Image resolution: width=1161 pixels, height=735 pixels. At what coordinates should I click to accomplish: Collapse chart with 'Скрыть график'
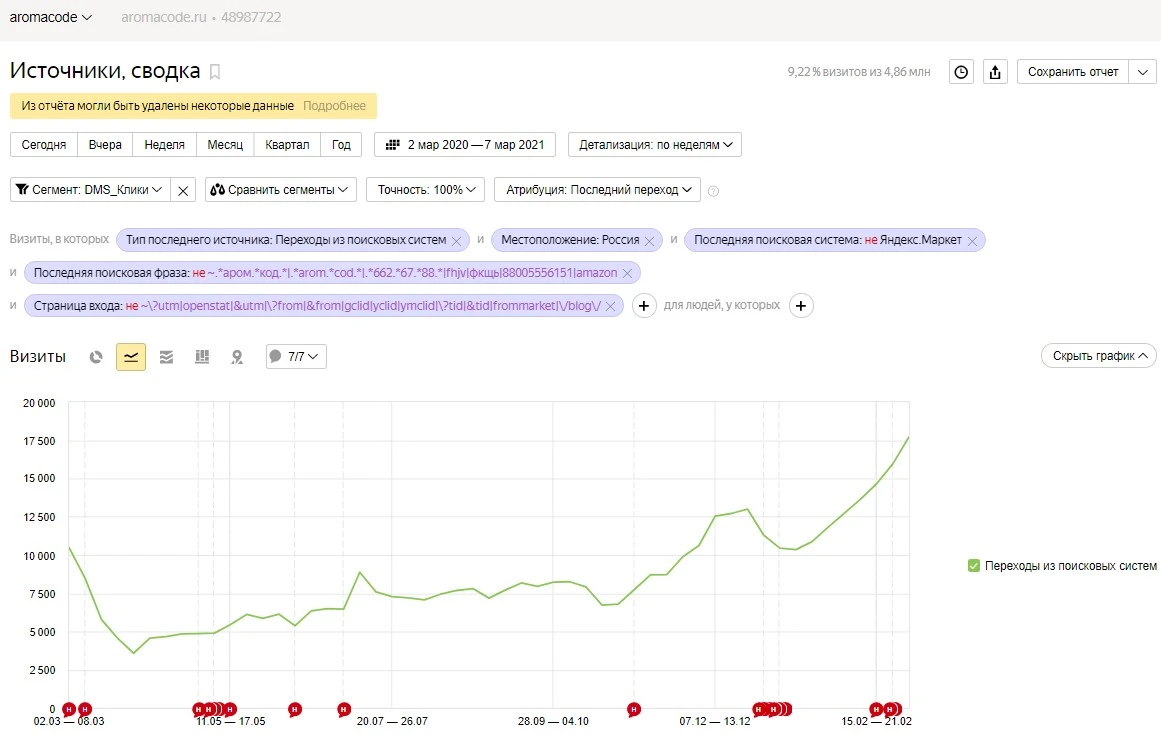coord(1098,356)
